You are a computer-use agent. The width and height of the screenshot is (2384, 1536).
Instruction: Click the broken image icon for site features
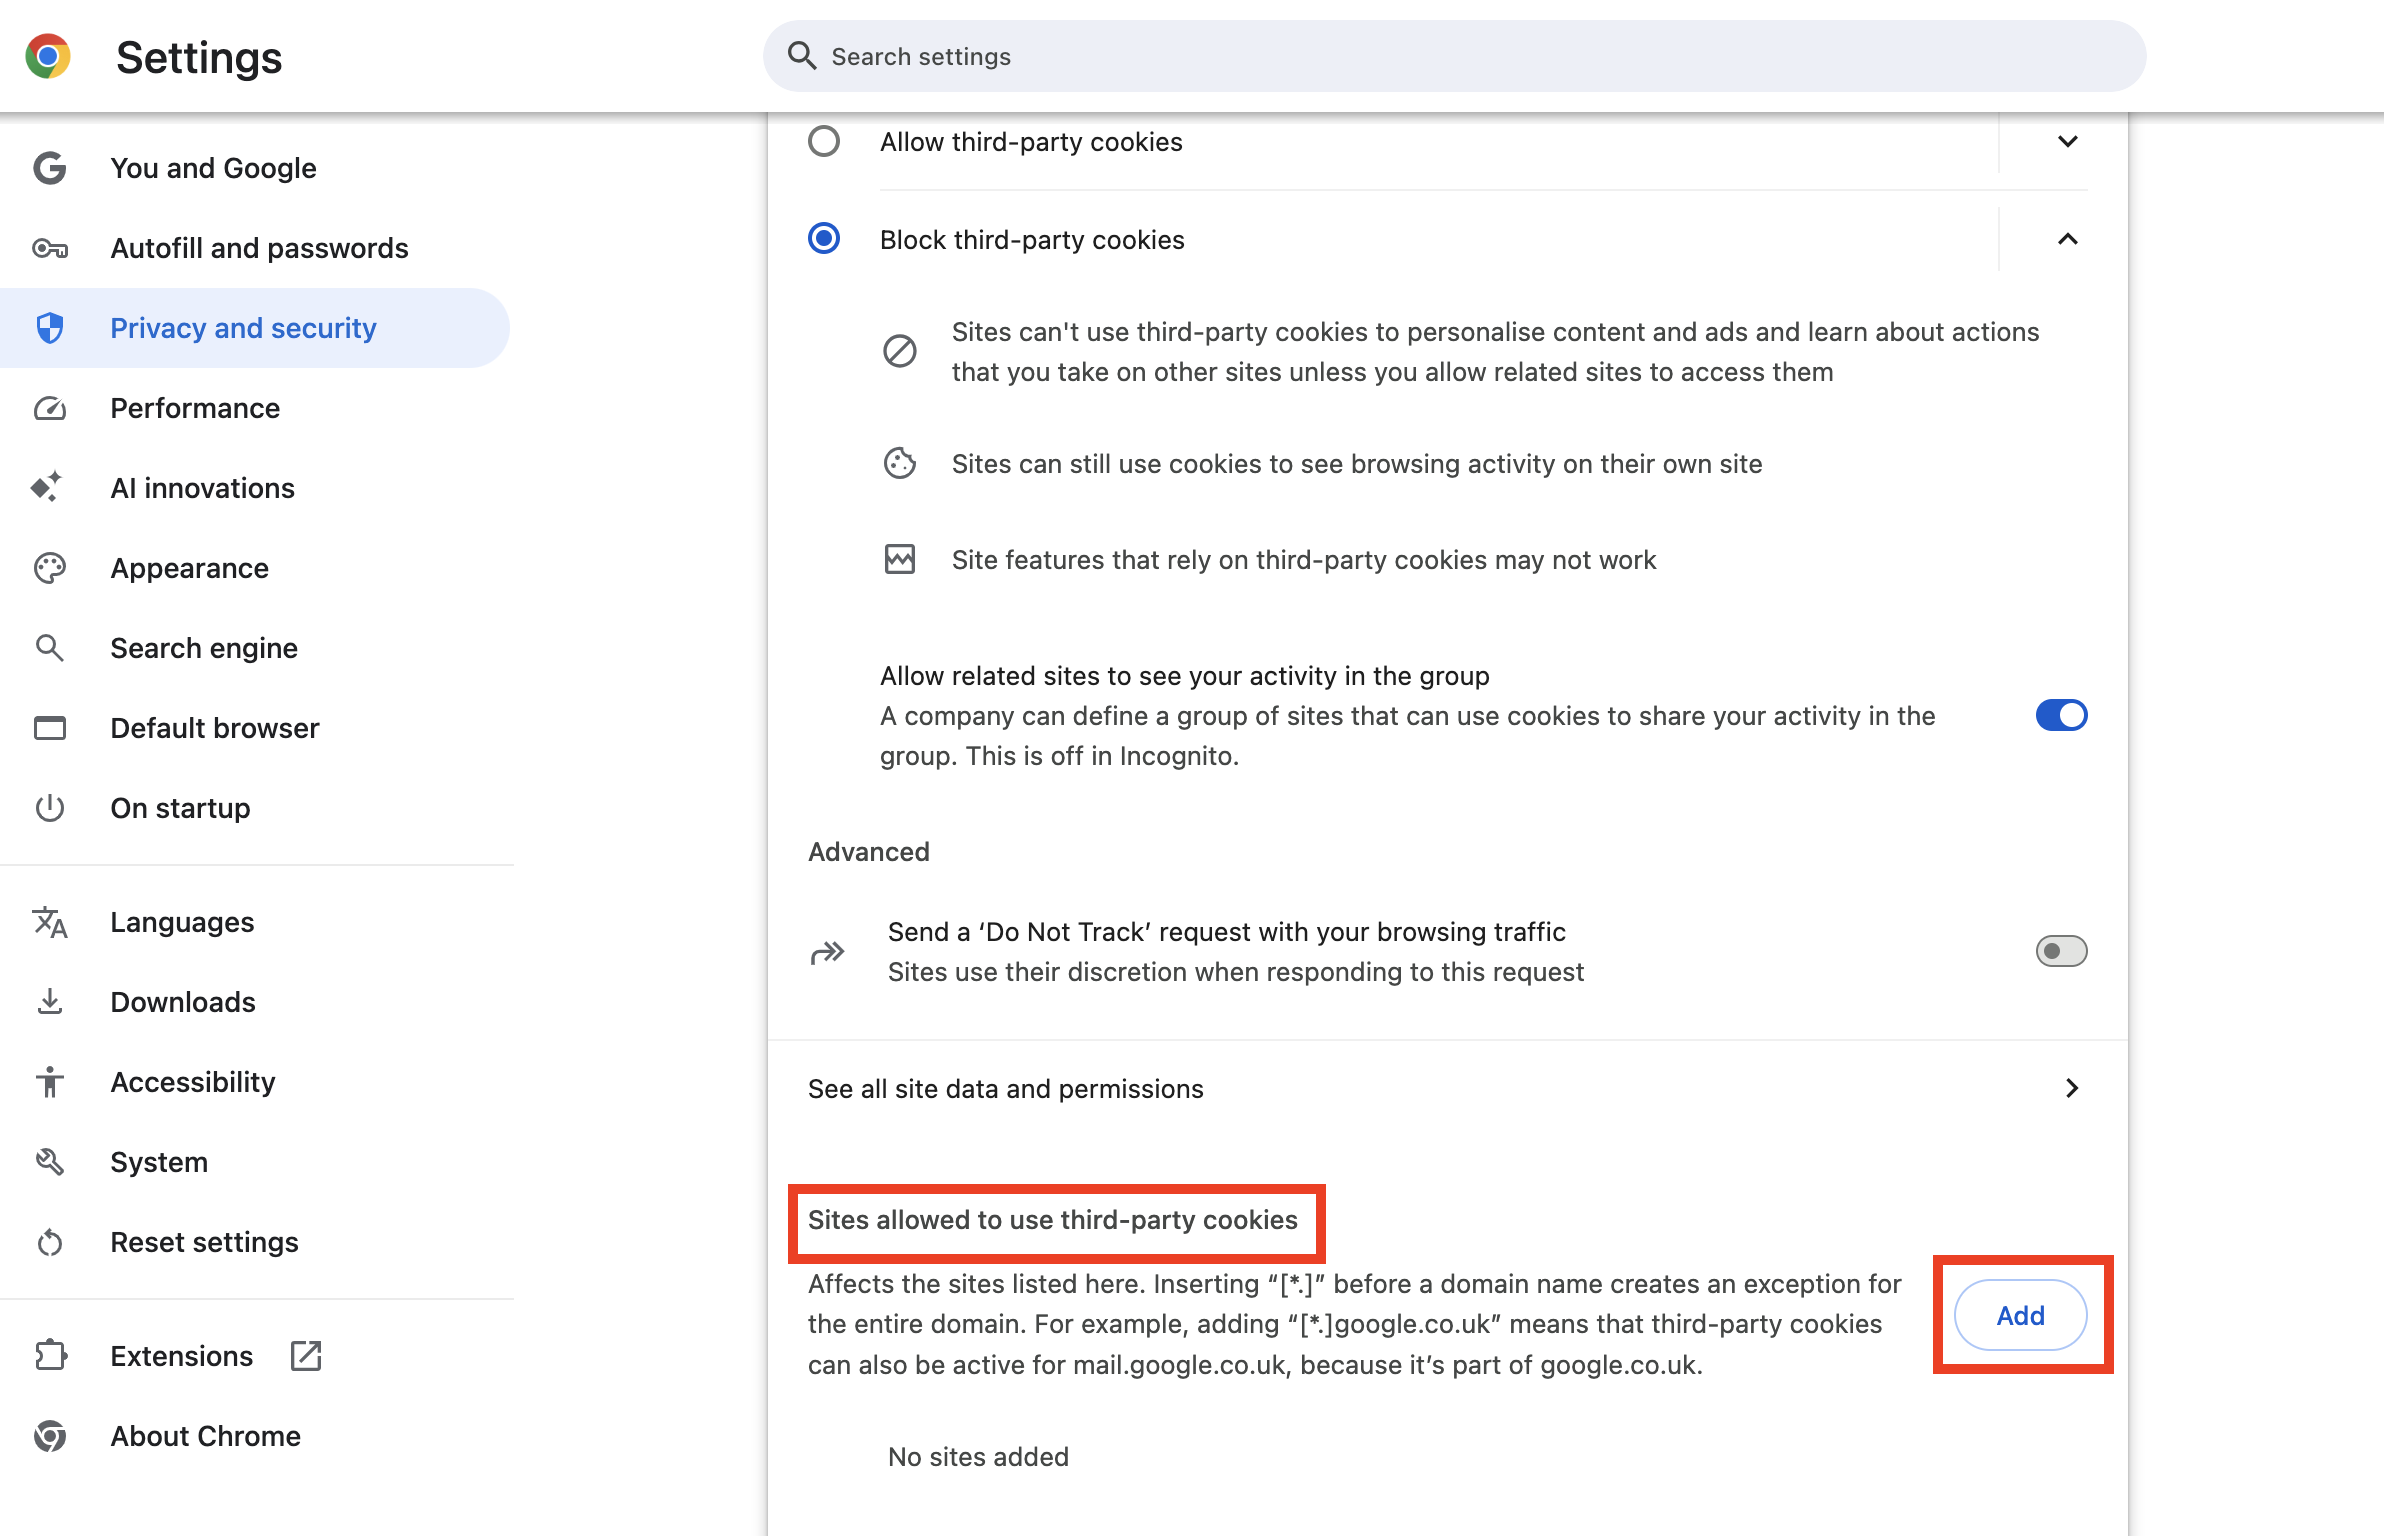click(899, 559)
